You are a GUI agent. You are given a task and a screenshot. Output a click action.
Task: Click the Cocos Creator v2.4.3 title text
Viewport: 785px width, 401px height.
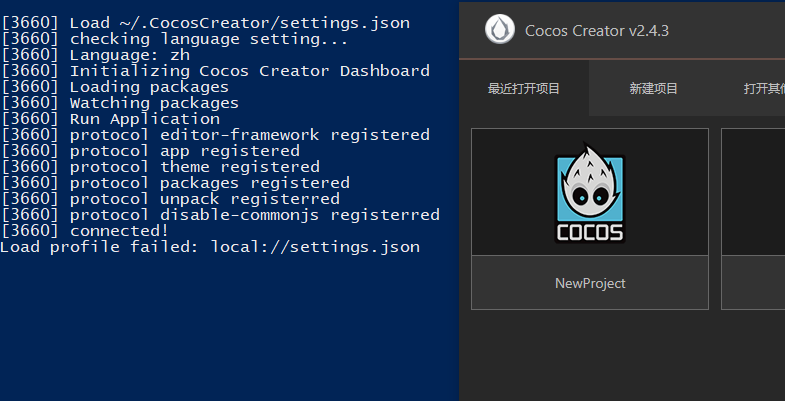coord(597,31)
